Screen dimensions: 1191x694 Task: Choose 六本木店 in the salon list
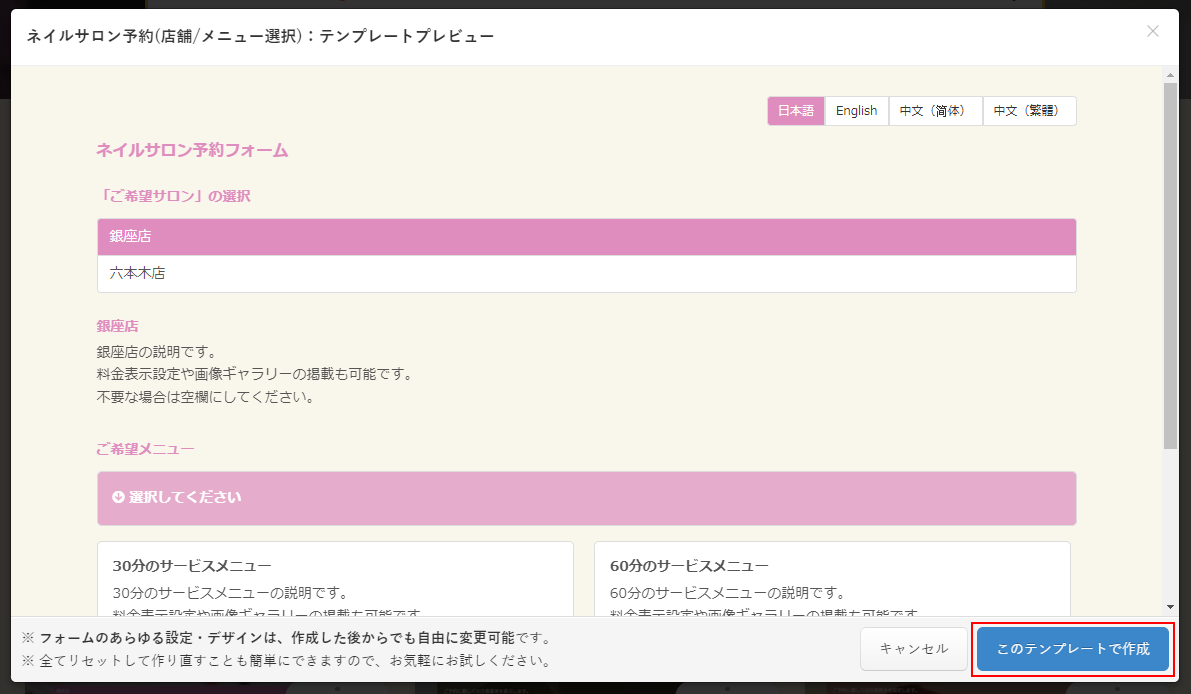[x=586, y=273]
